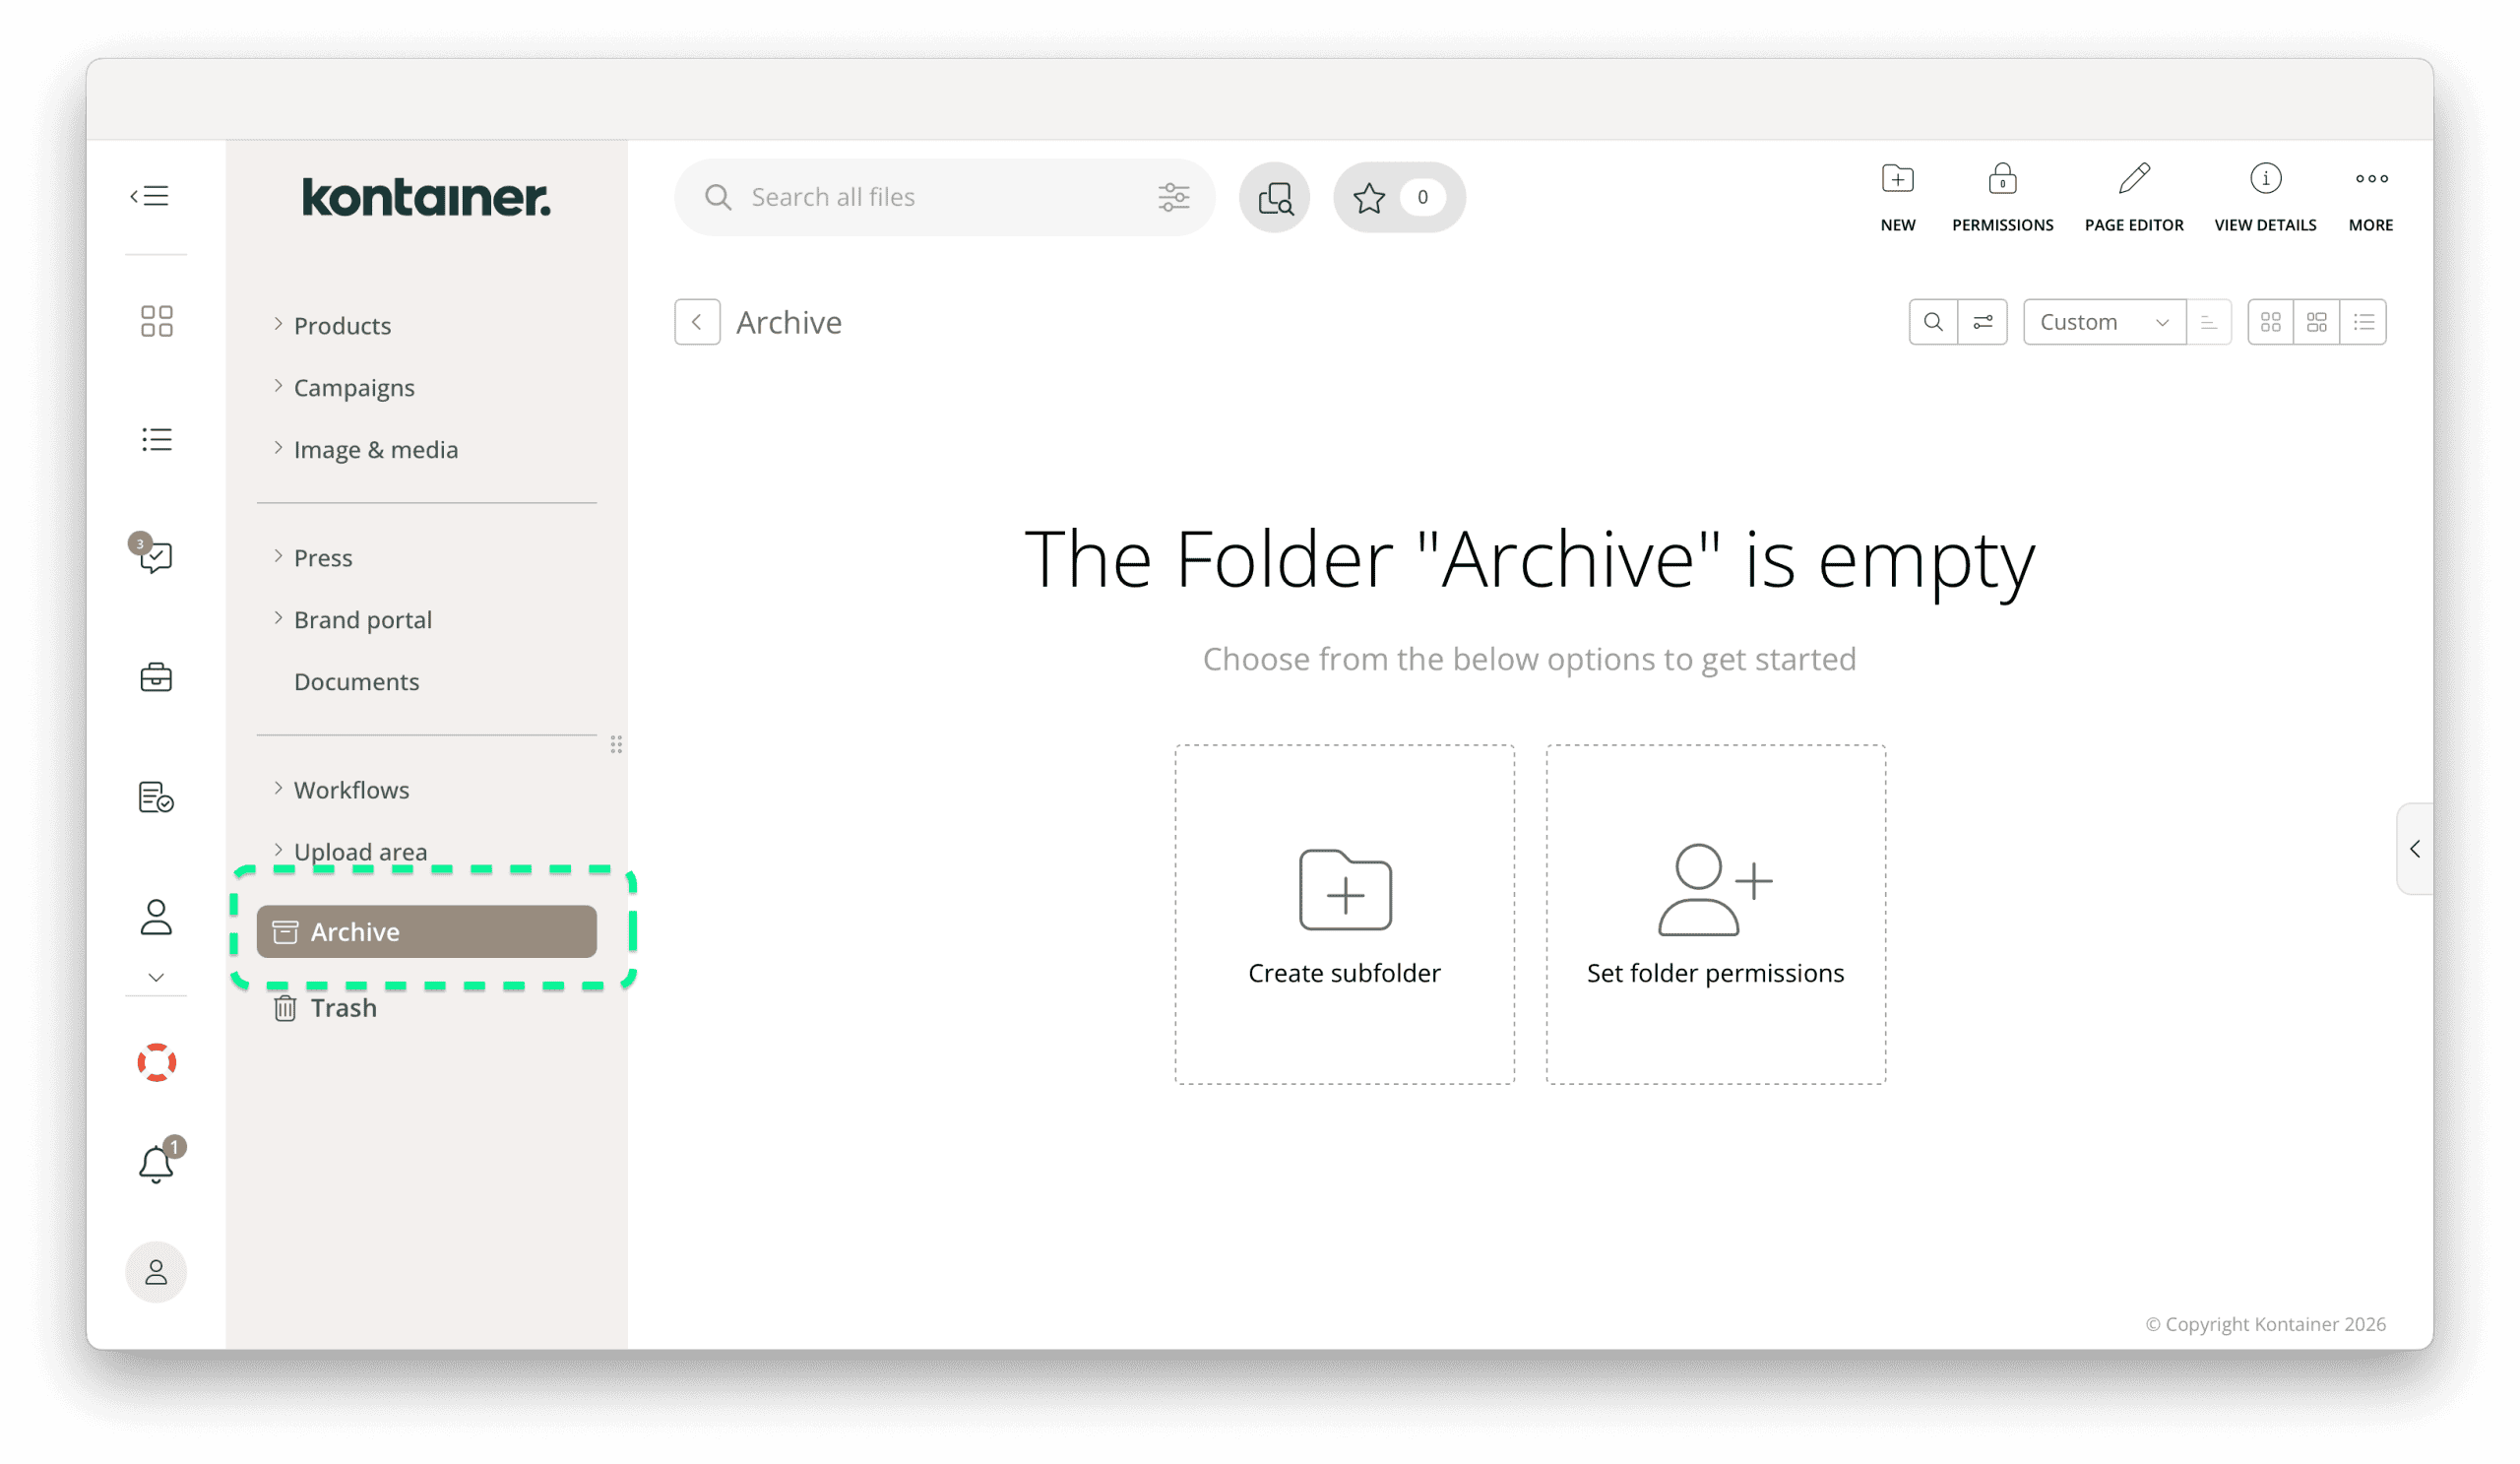This screenshot has height=1464, width=2520.
Task: Open the list view icon in left sidebar
Action: coord(156,438)
